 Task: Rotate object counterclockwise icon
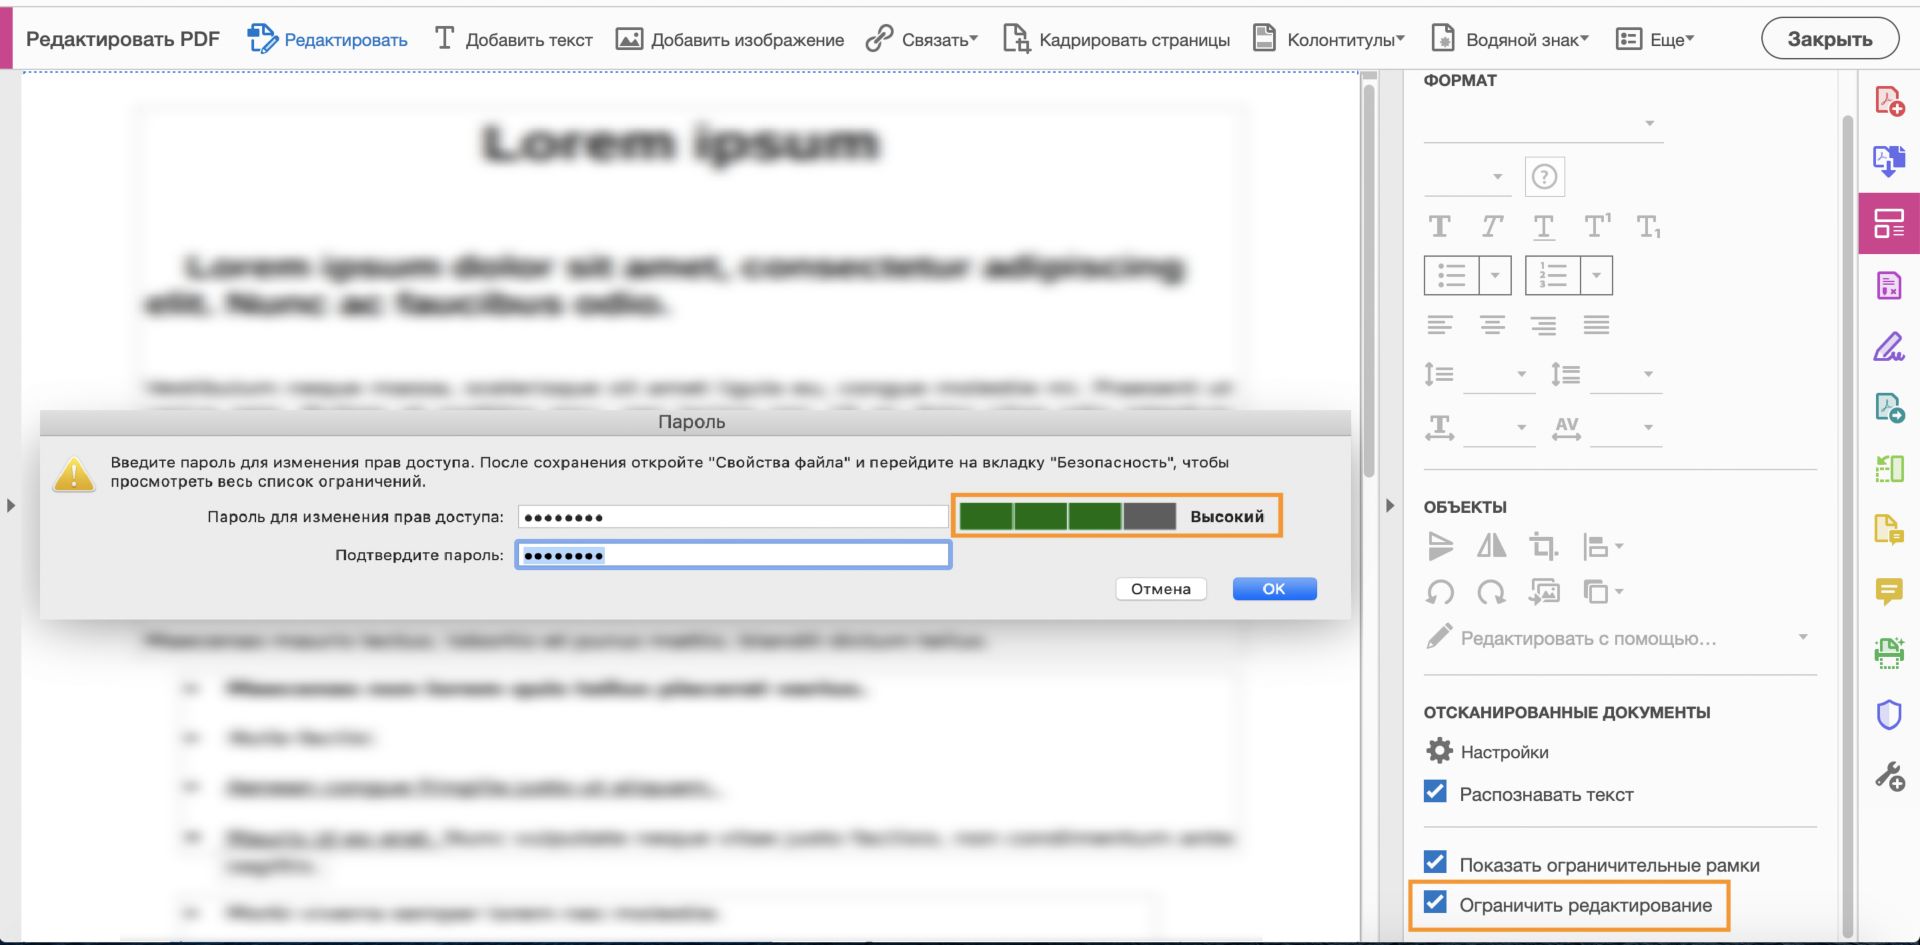[1440, 593]
